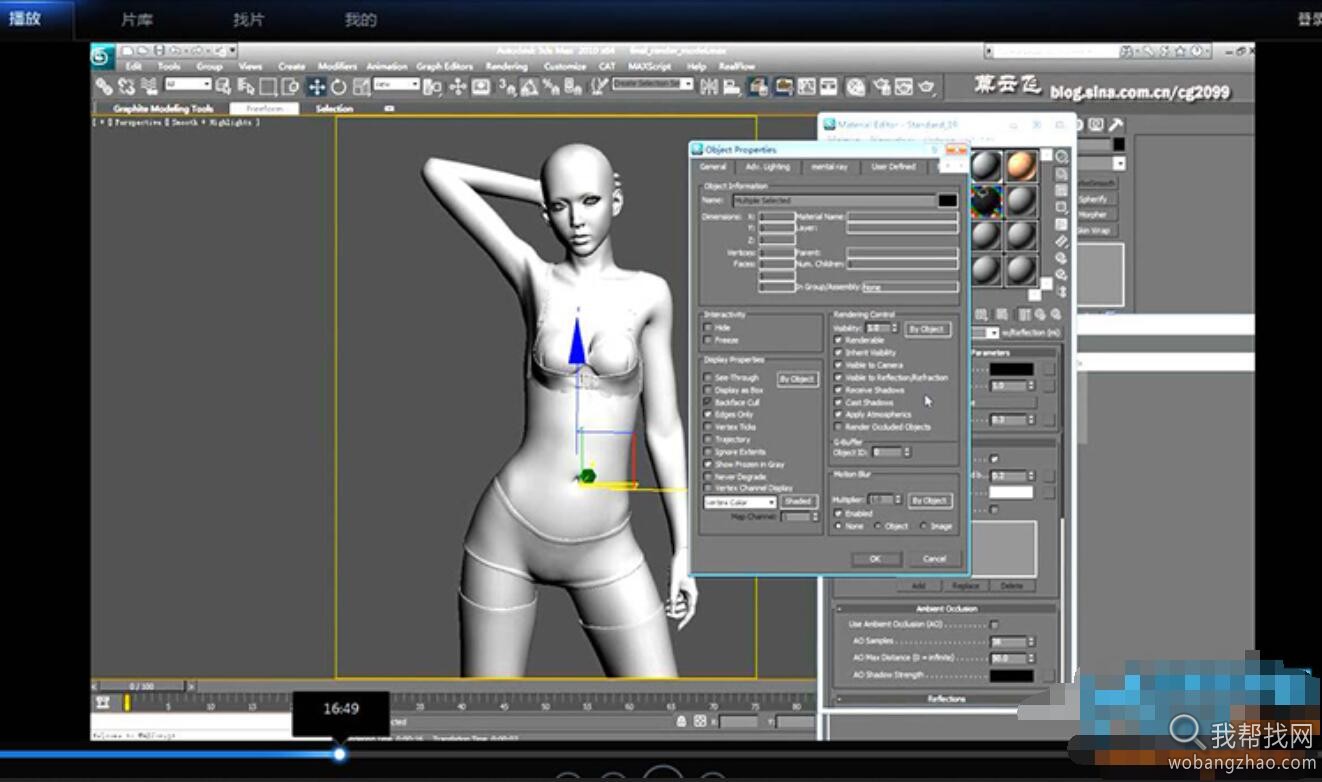Click Material Editor sample type icon

(x=1061, y=157)
